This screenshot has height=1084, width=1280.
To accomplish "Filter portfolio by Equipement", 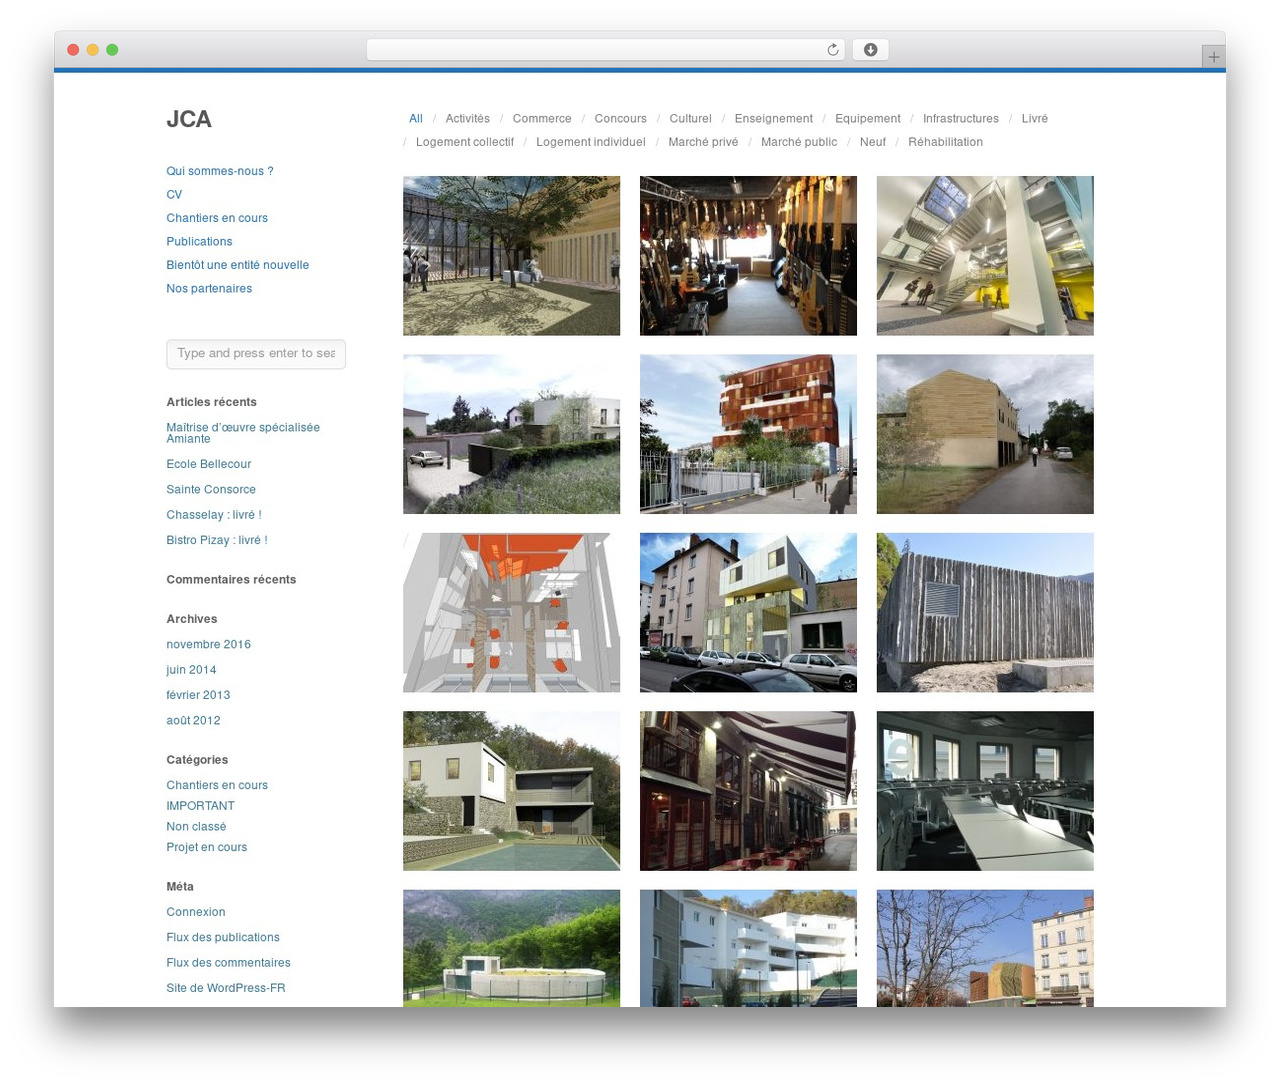I will (868, 119).
